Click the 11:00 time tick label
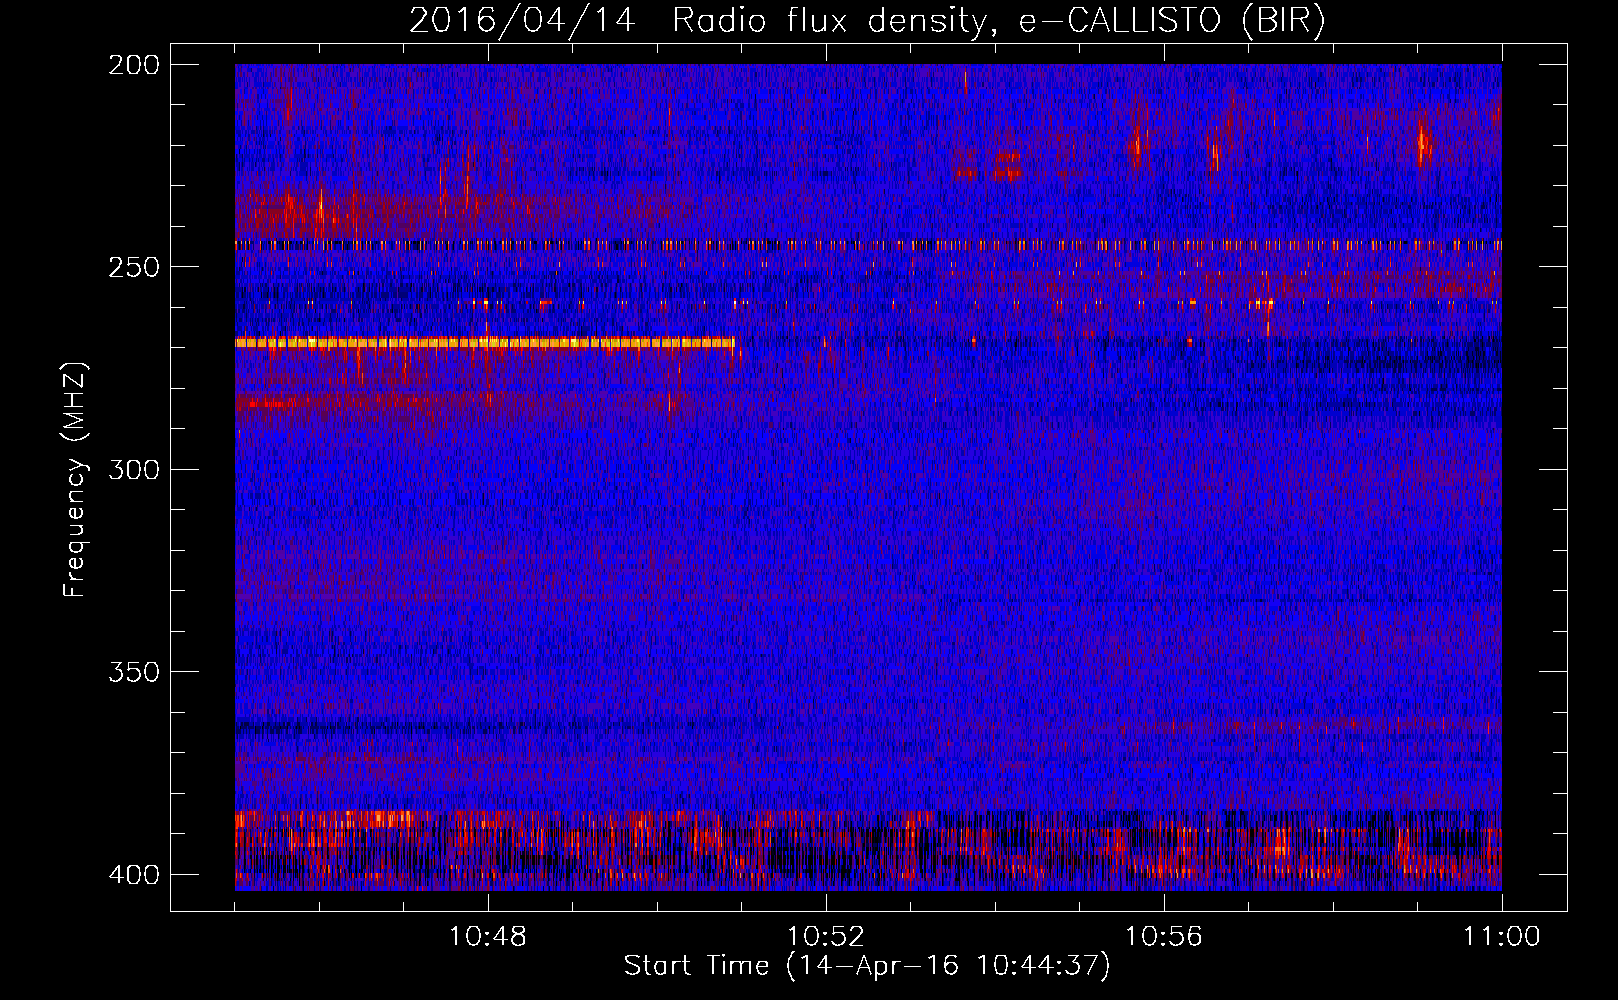The height and width of the screenshot is (1000, 1618). pyautogui.click(x=1502, y=937)
